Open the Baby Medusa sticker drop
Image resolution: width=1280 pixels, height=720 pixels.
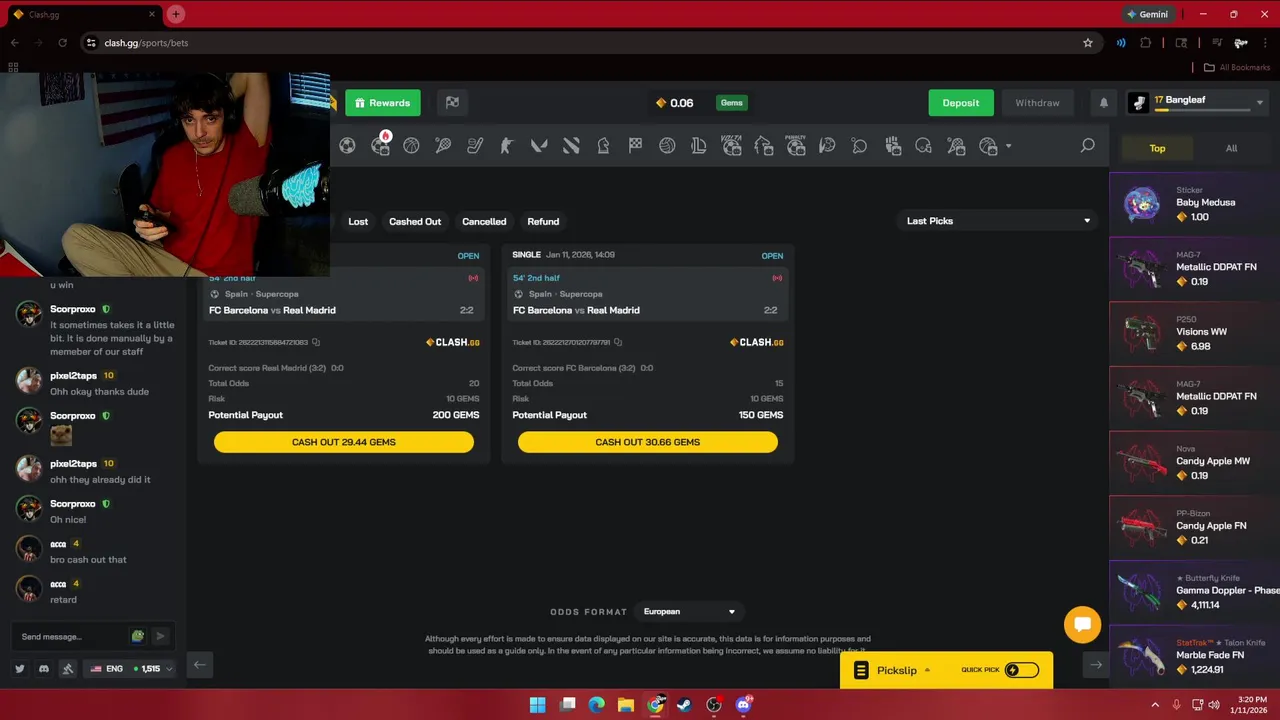coord(1195,204)
